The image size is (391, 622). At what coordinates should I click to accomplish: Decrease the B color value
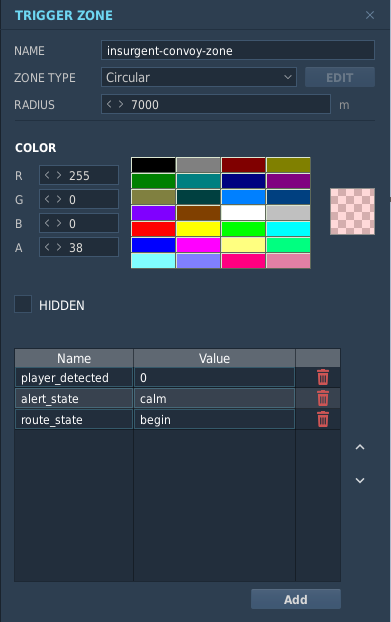click(x=47, y=223)
